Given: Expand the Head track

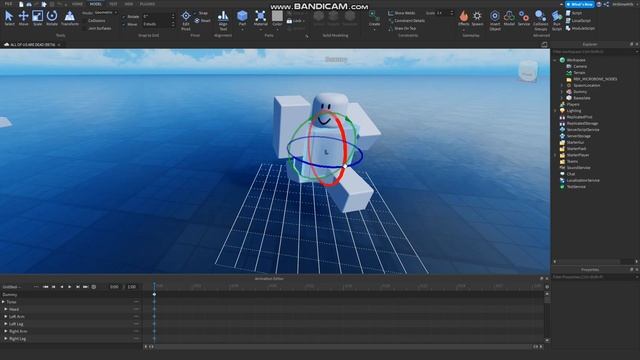Looking at the screenshot, I should coord(6,309).
